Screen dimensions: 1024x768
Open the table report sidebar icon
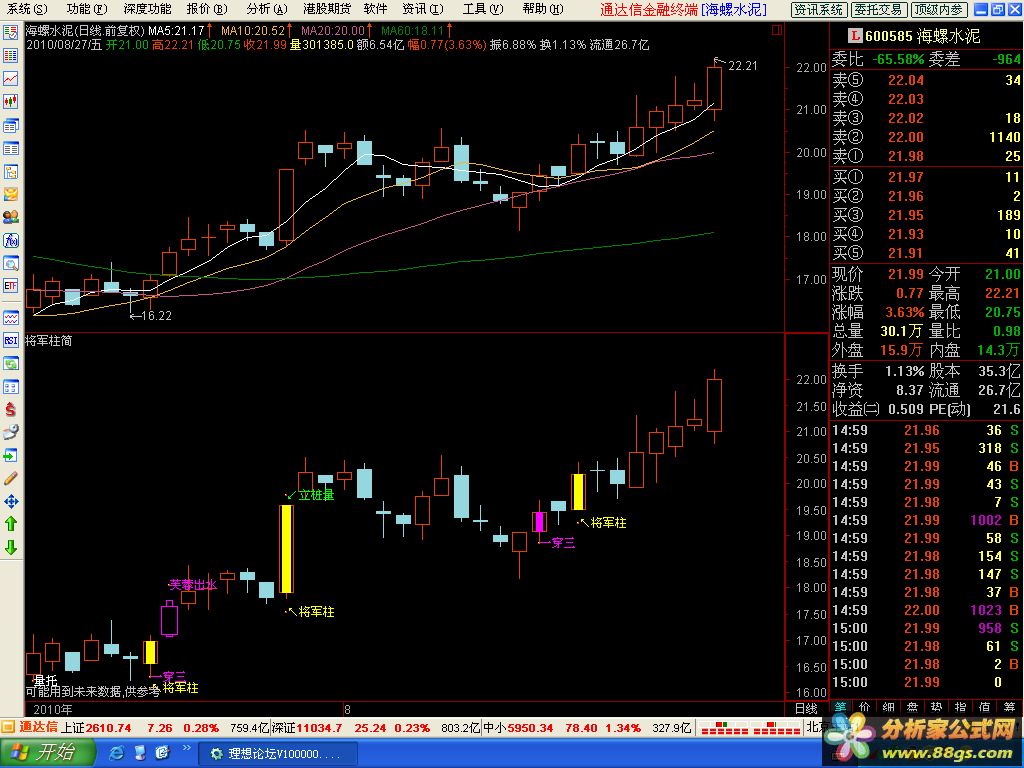[10, 149]
